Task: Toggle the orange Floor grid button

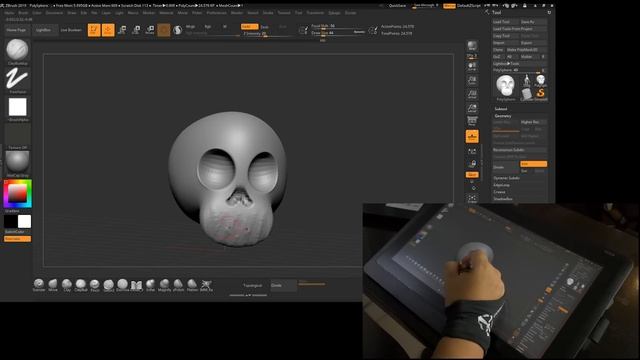Action: [x=472, y=136]
